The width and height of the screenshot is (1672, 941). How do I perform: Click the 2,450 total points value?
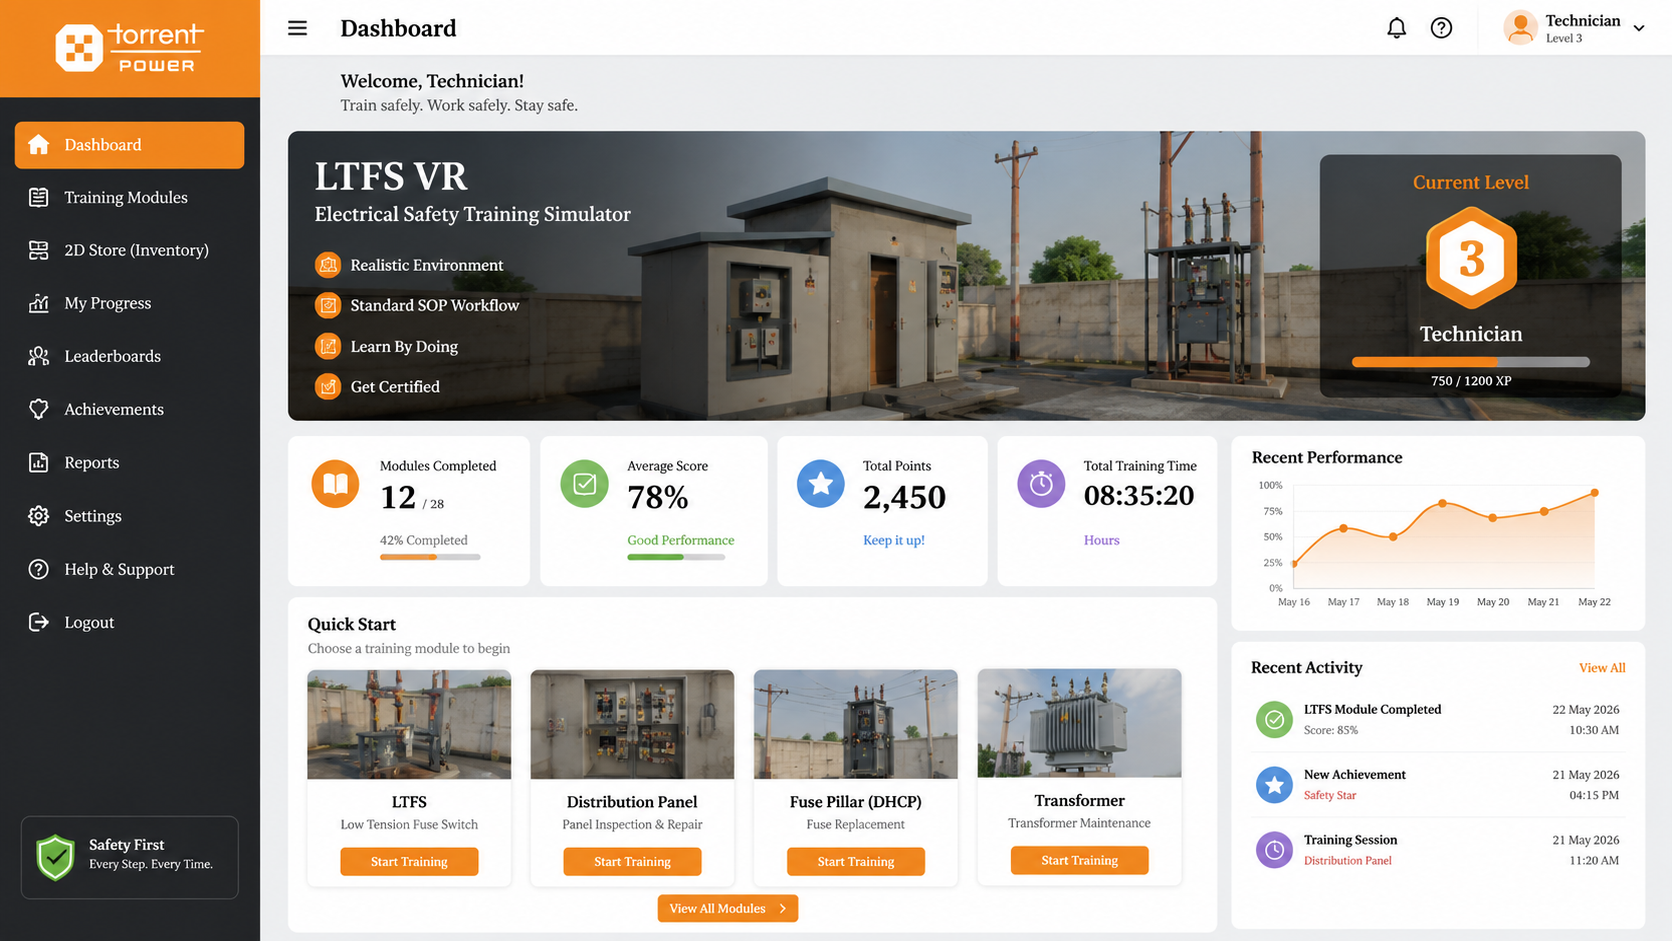tap(904, 497)
